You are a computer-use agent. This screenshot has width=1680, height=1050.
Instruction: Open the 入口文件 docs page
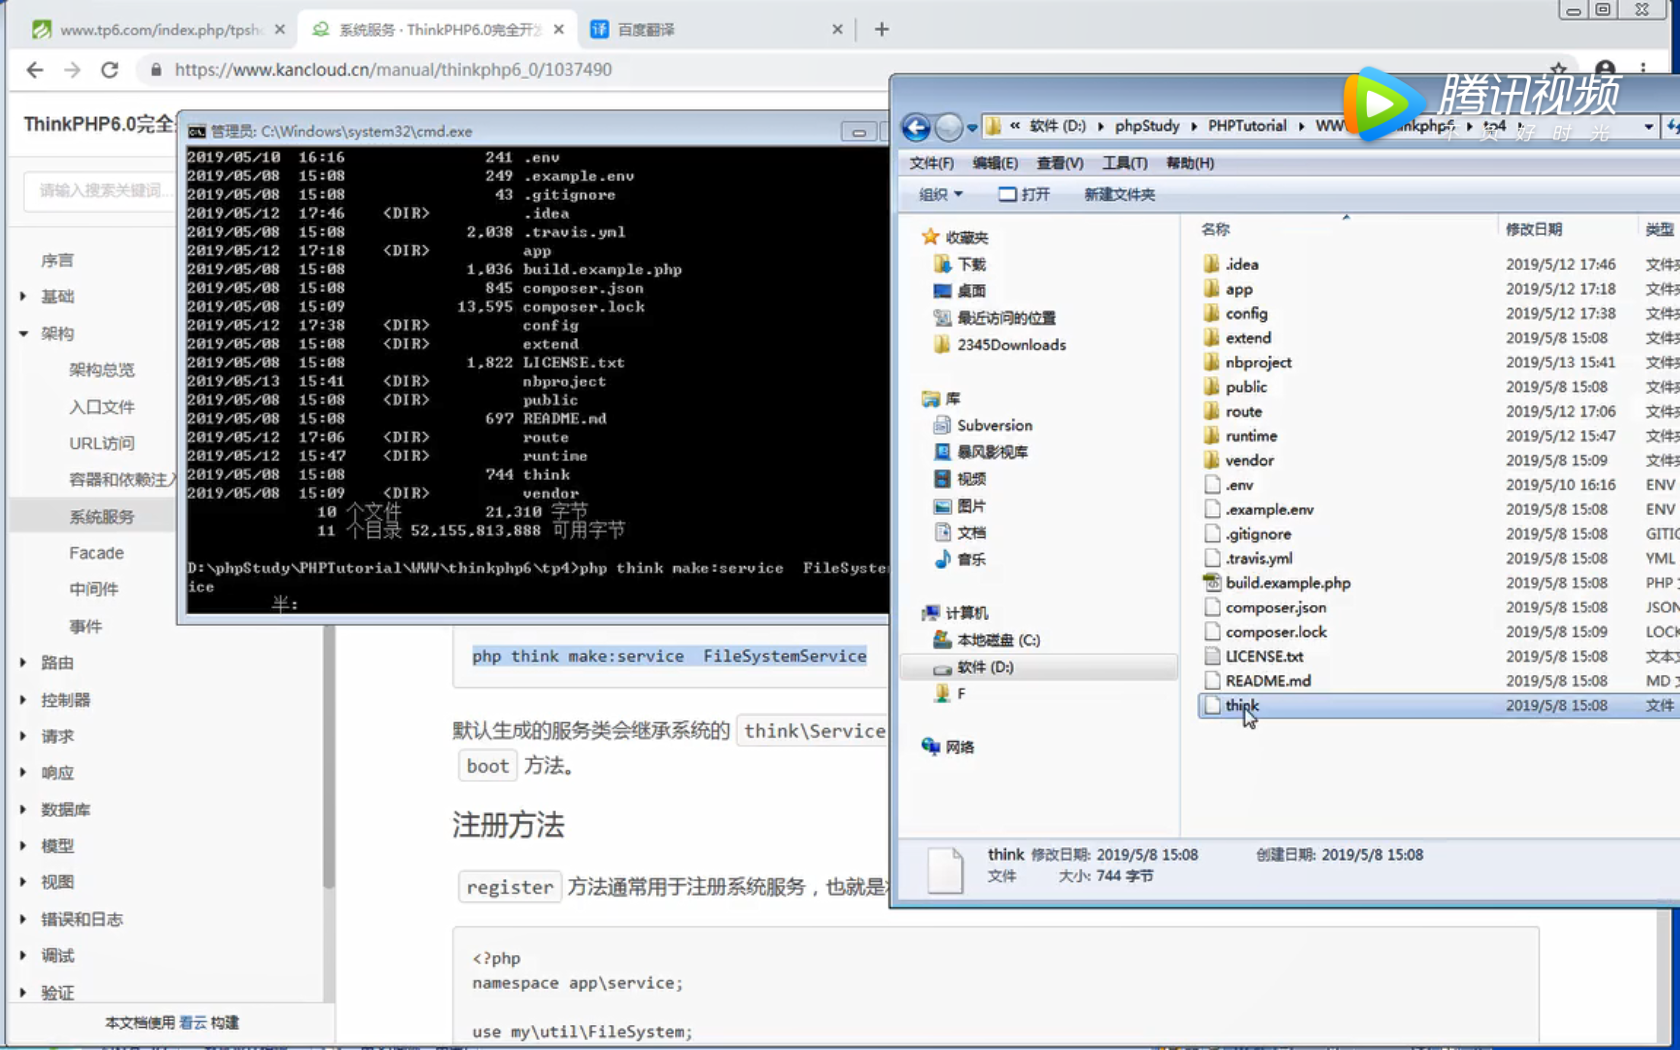pos(101,406)
